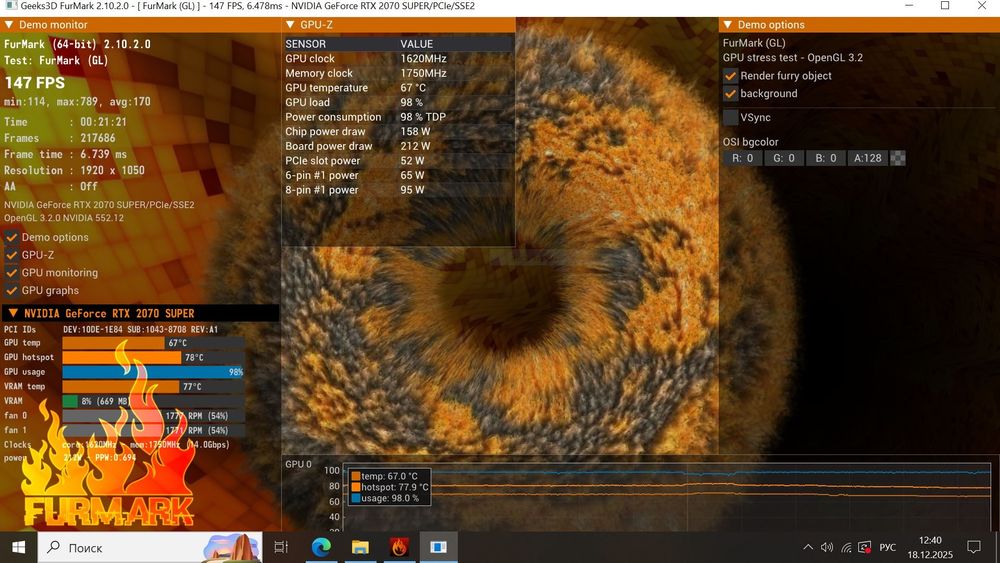Click the Chip power draw row

398,131
